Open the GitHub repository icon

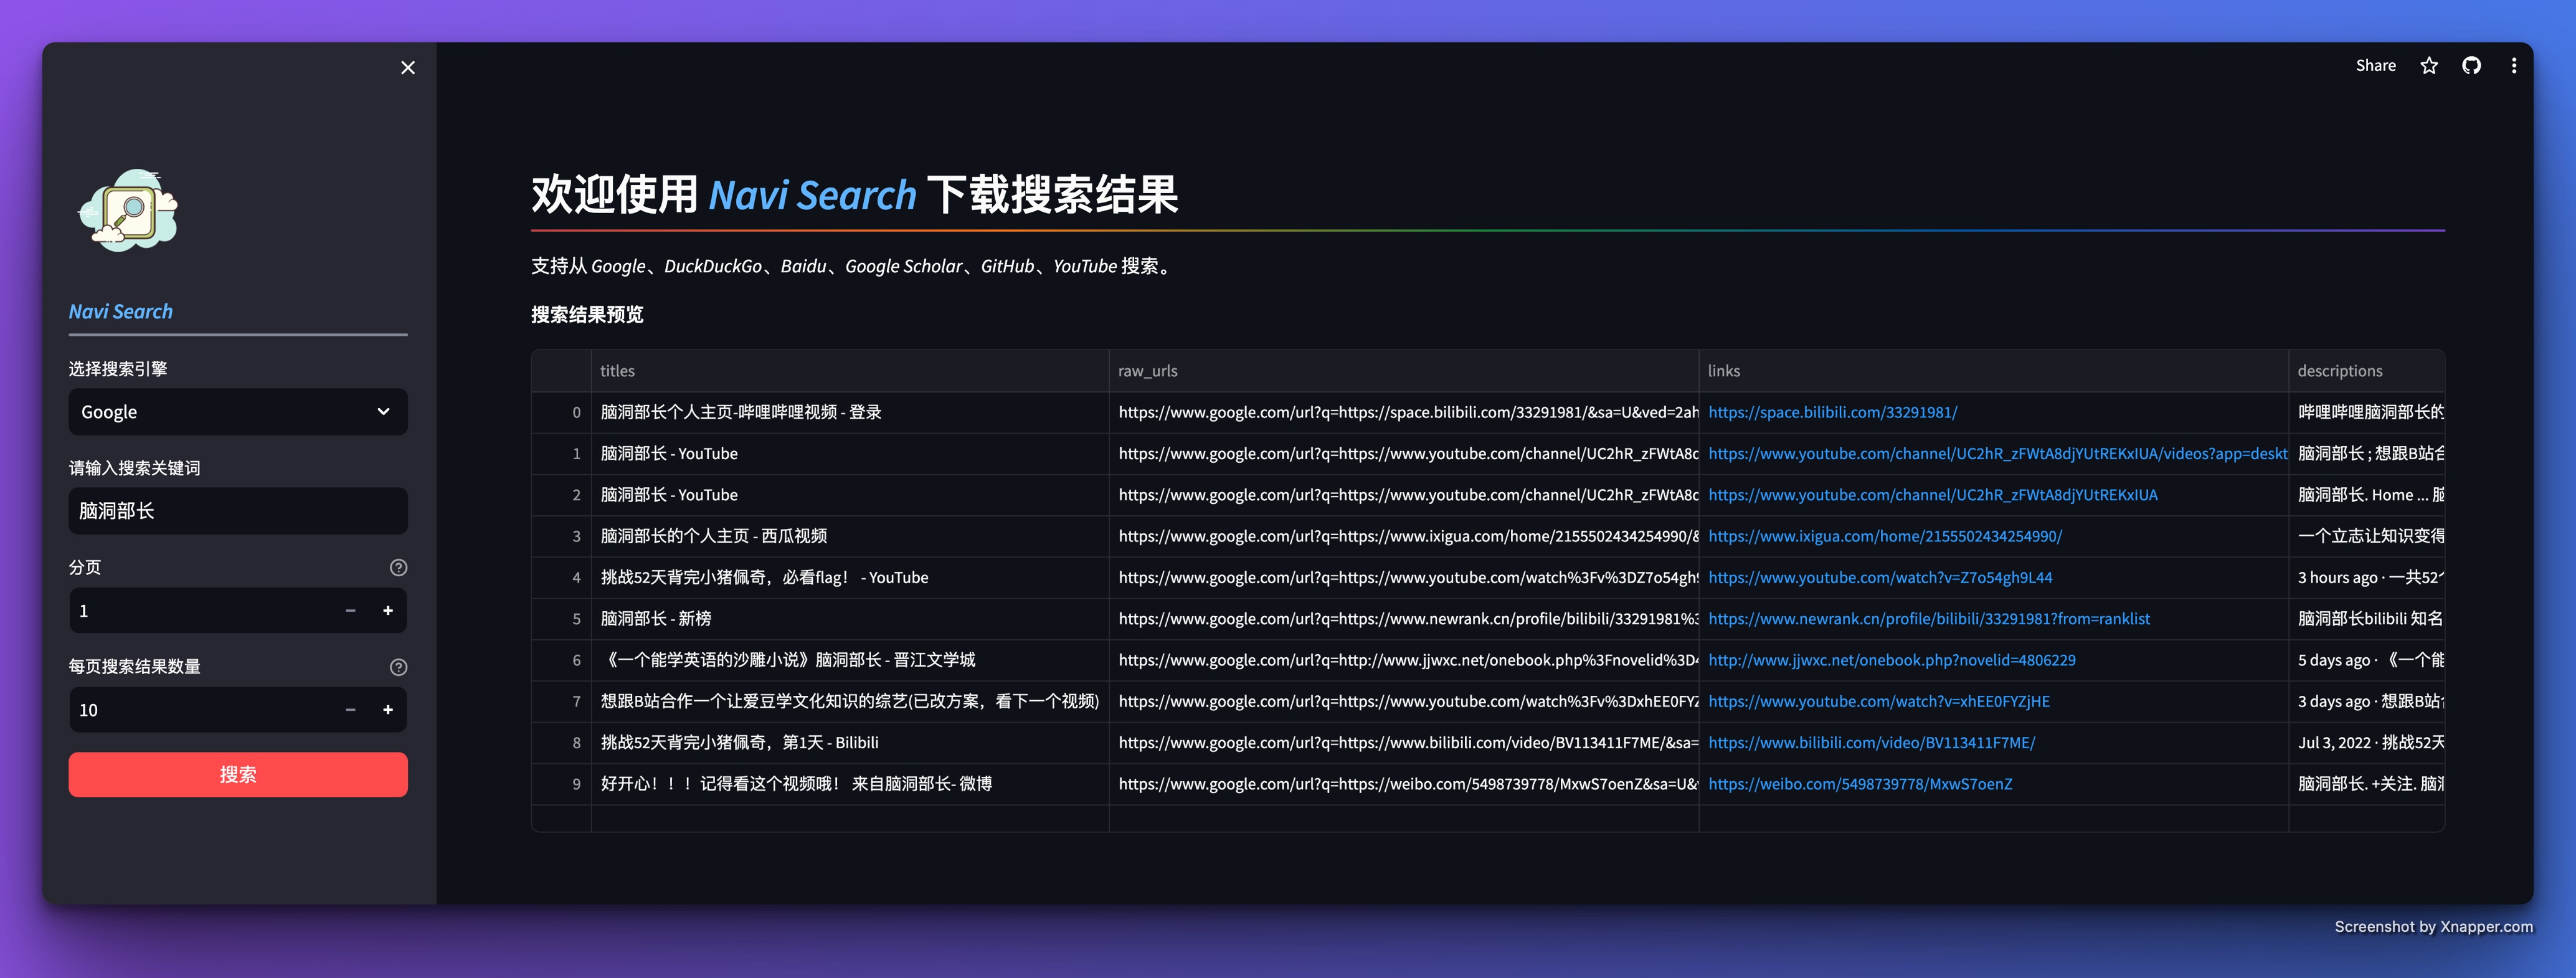coord(2471,66)
